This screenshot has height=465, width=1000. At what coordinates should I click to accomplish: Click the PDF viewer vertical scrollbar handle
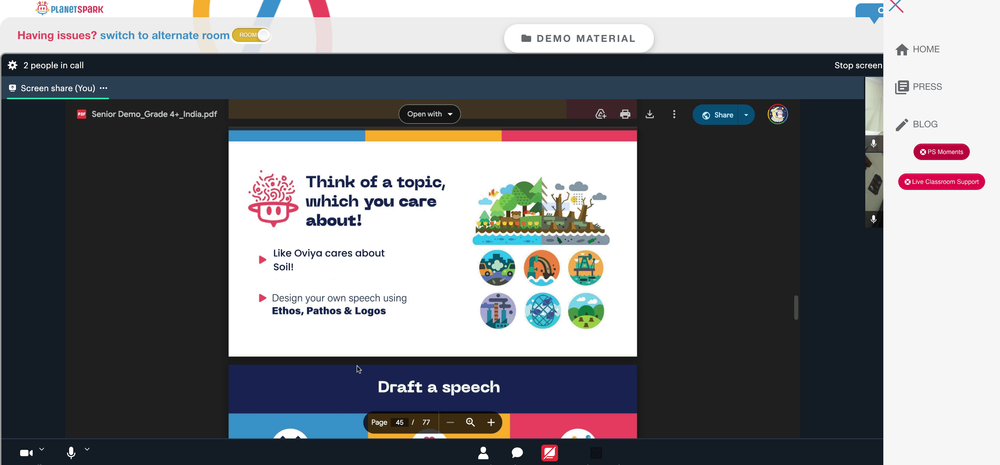click(795, 307)
